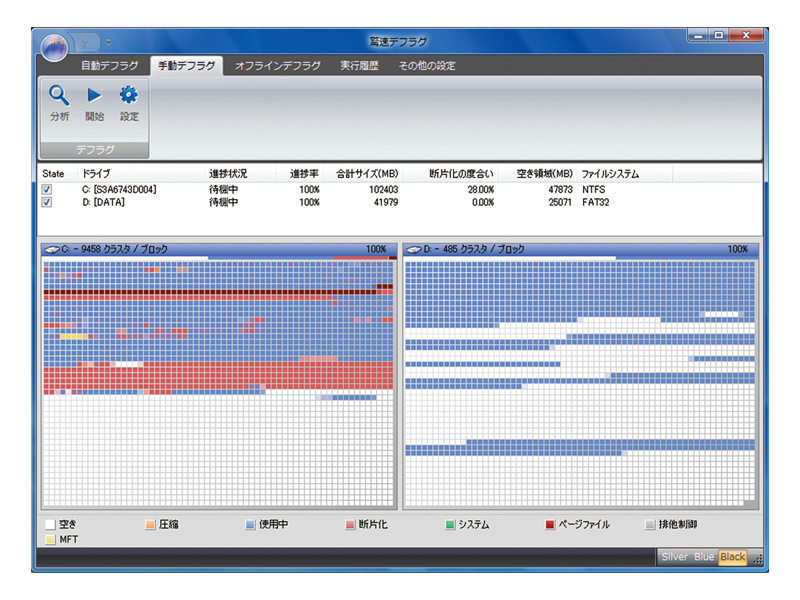
Task: Click the round application orb button
Action: [56, 45]
